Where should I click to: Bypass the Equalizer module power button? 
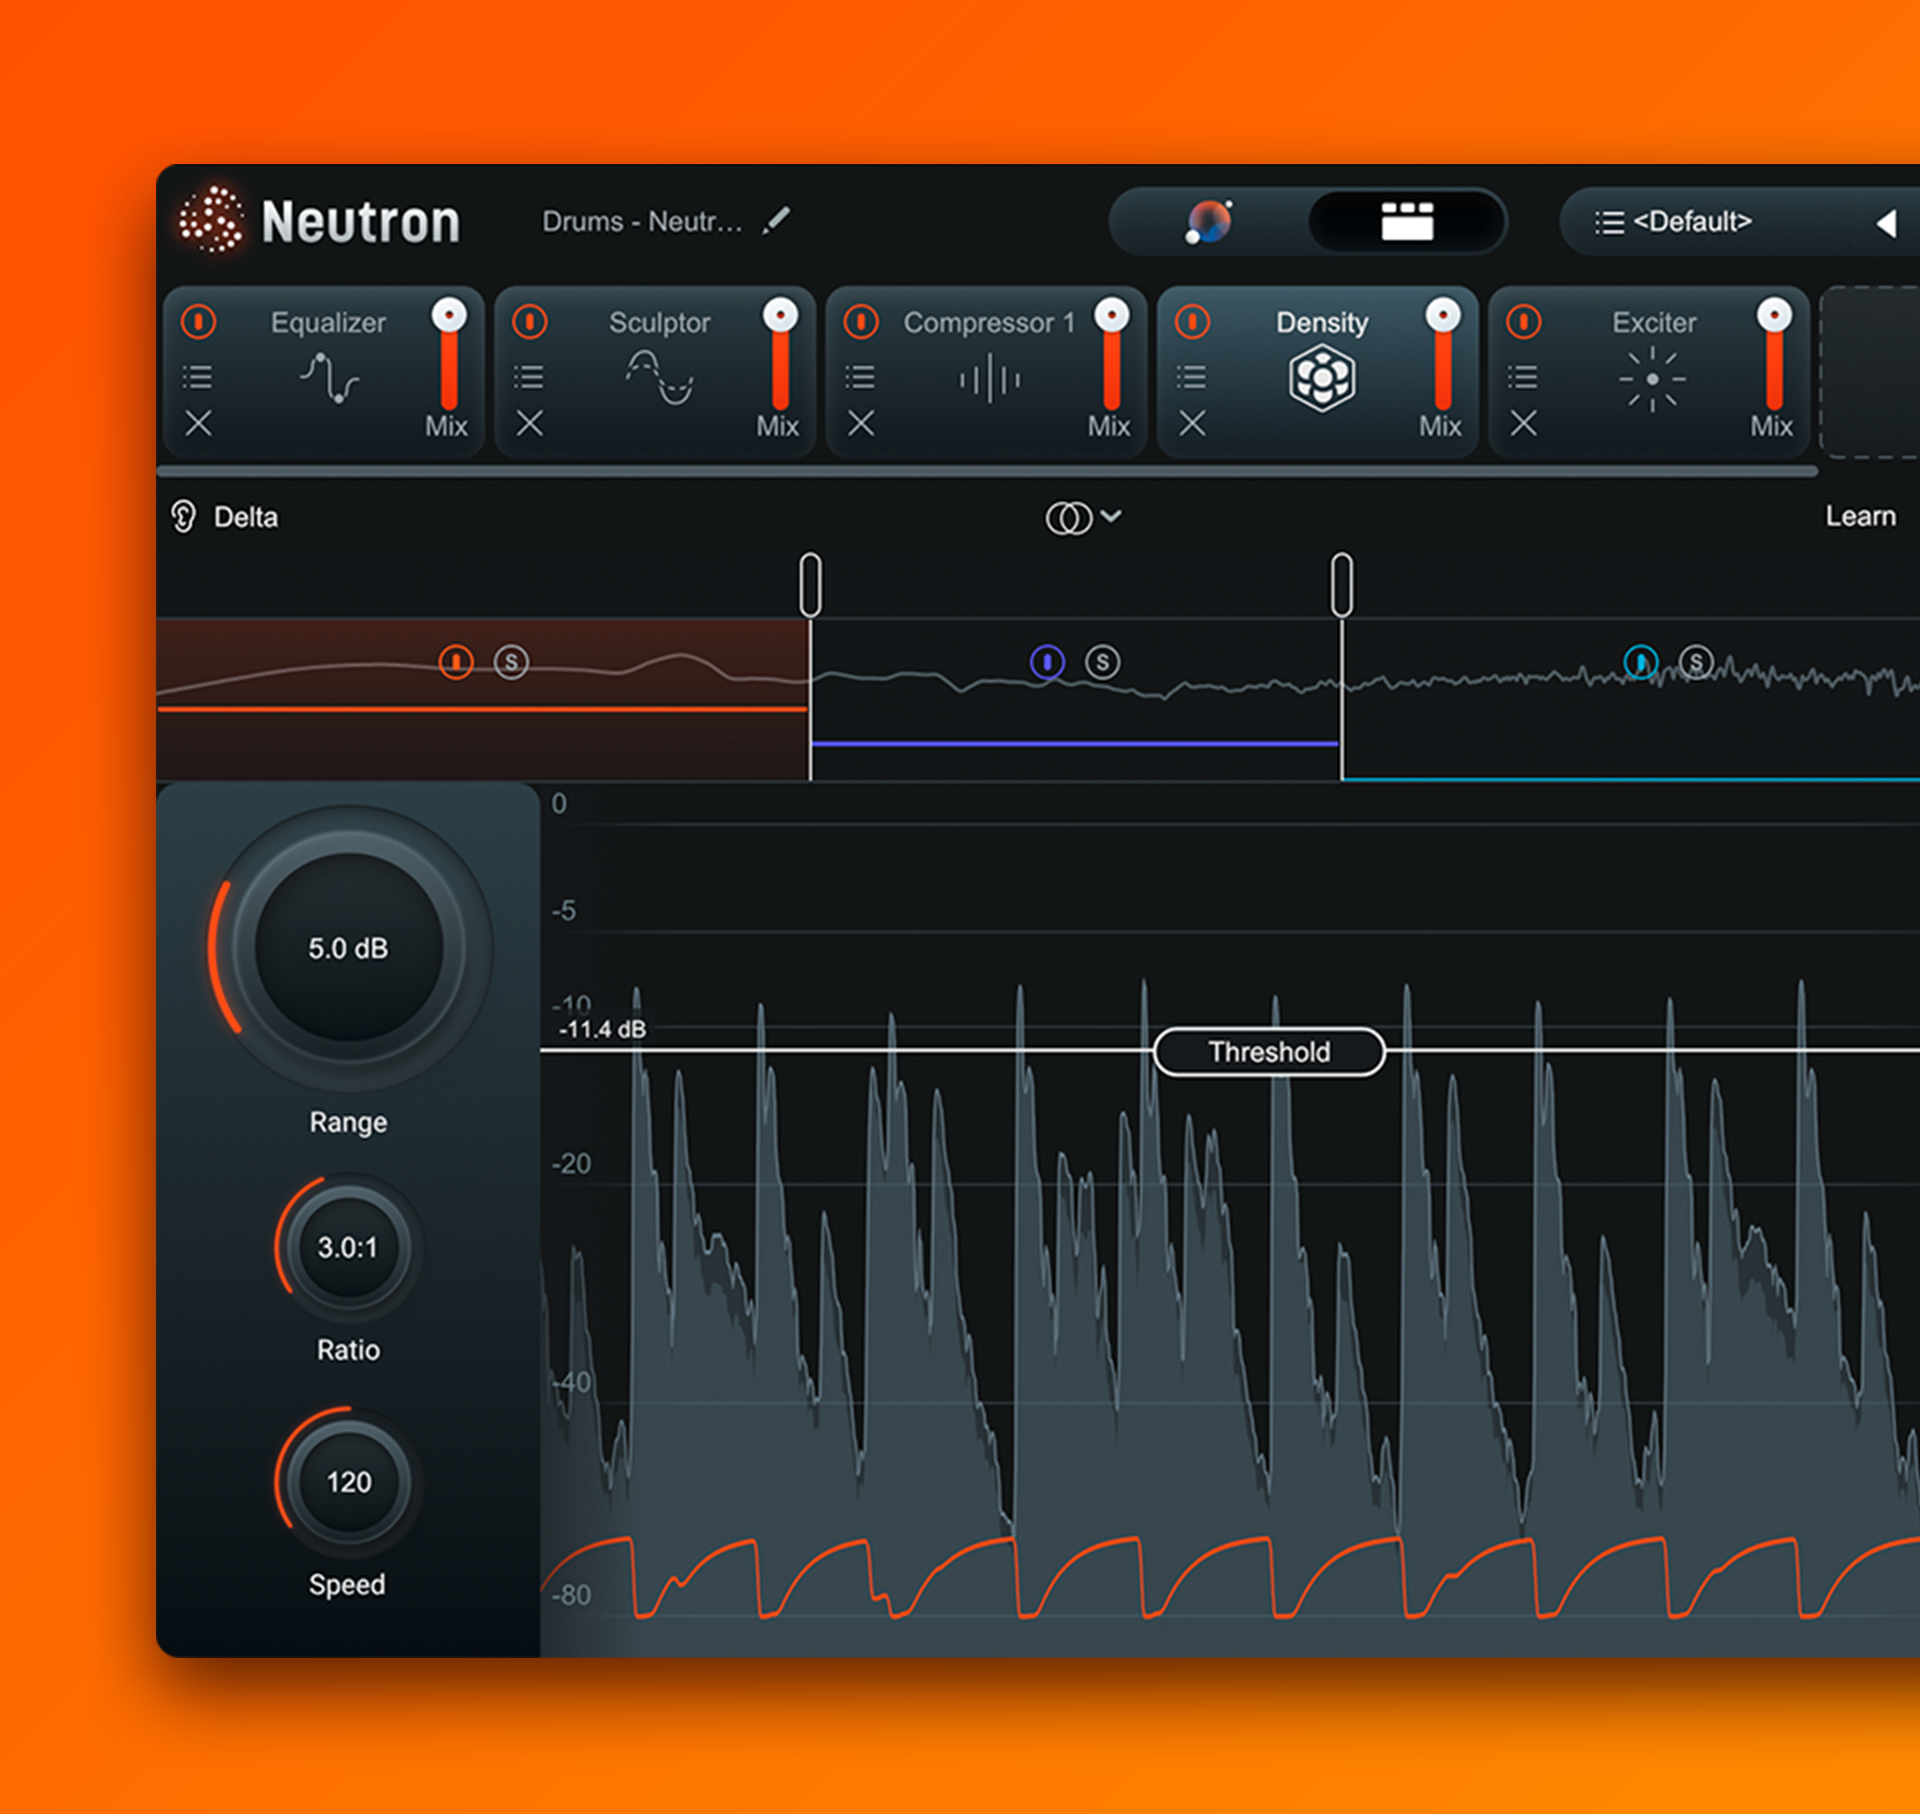pos(198,322)
